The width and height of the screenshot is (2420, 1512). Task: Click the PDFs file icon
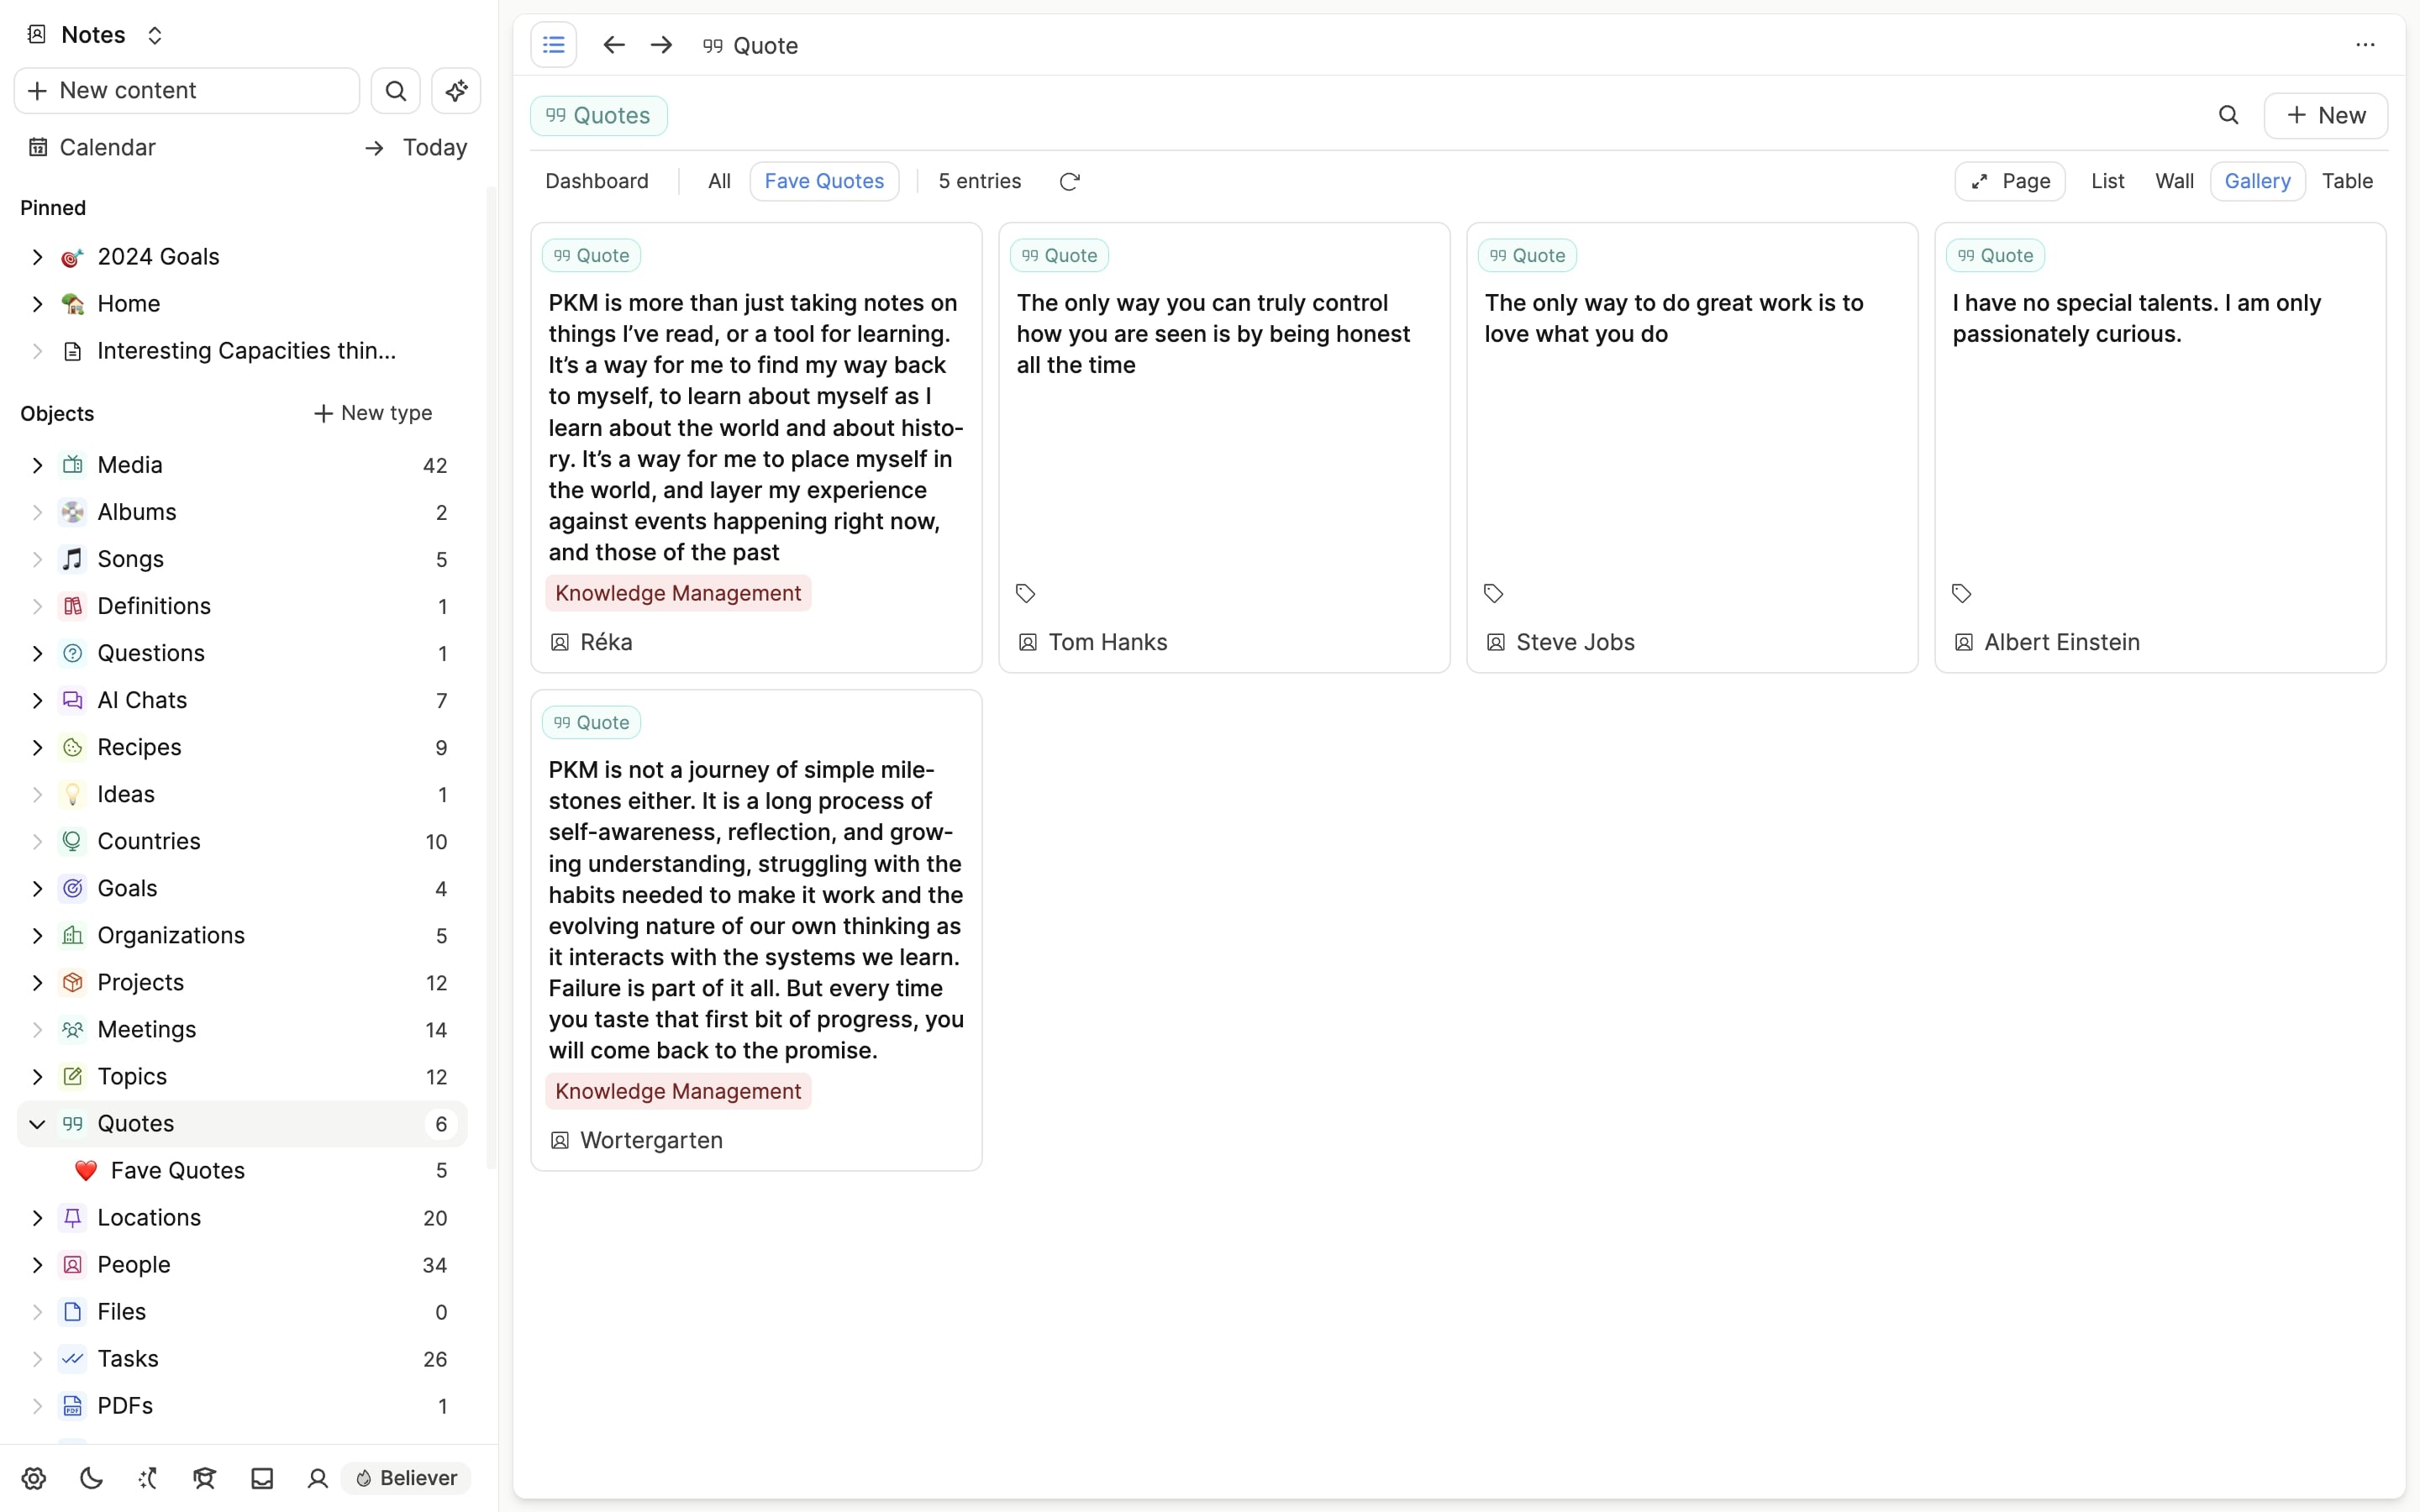[73, 1405]
